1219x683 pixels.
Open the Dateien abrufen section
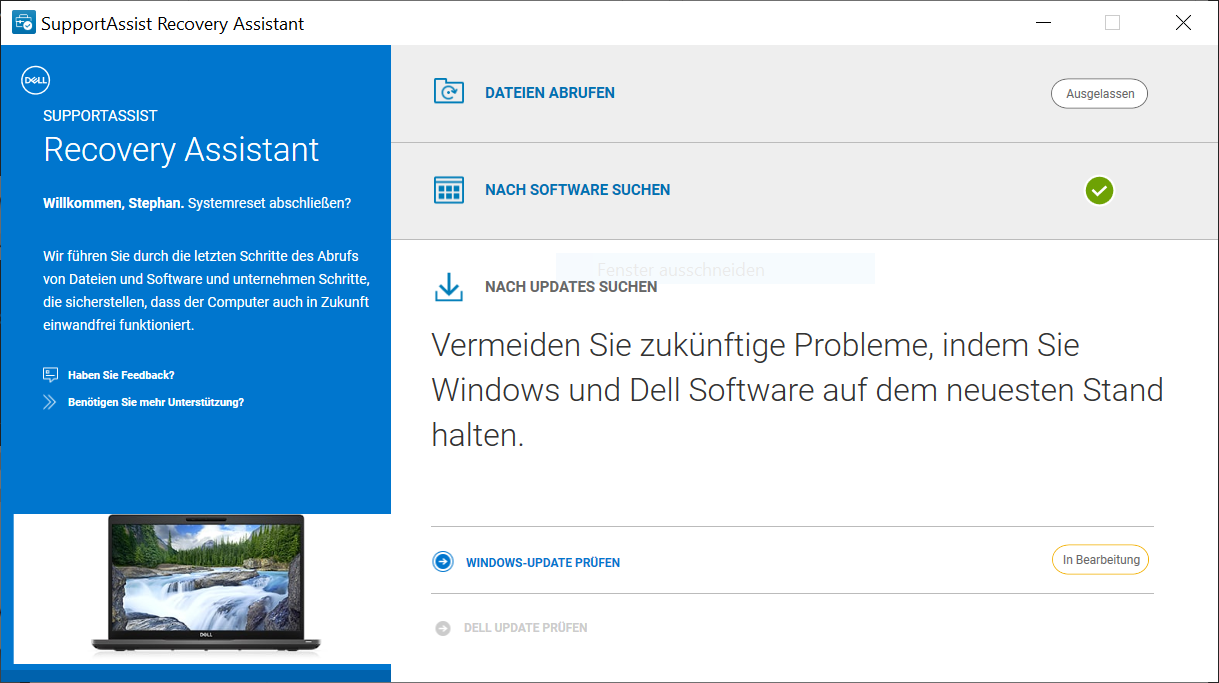[550, 93]
